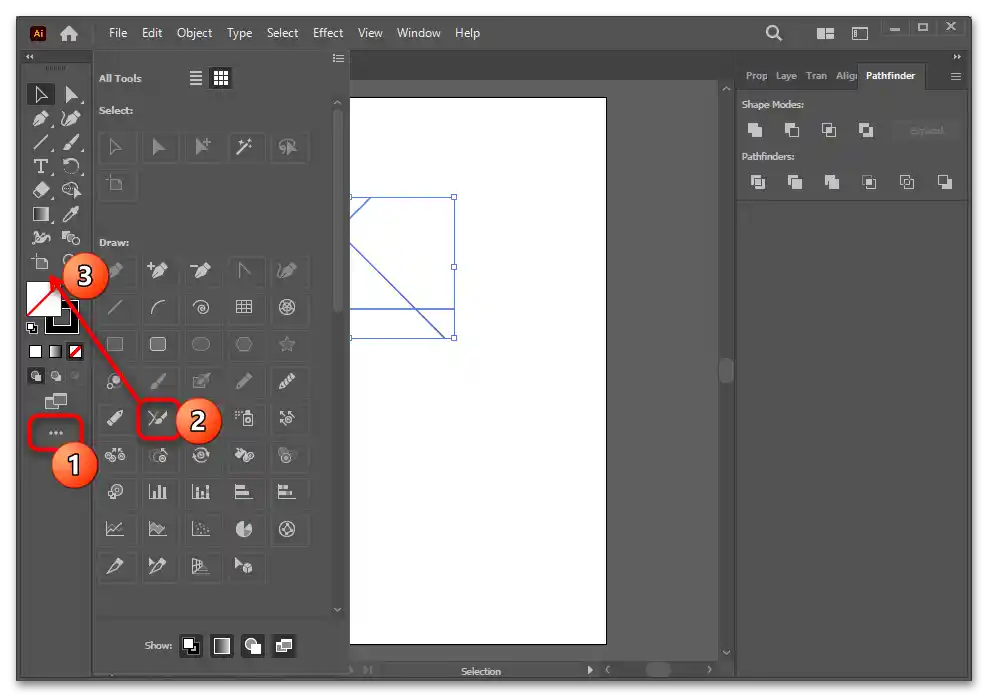Select the Rotate tool in the toolbar

[71, 166]
